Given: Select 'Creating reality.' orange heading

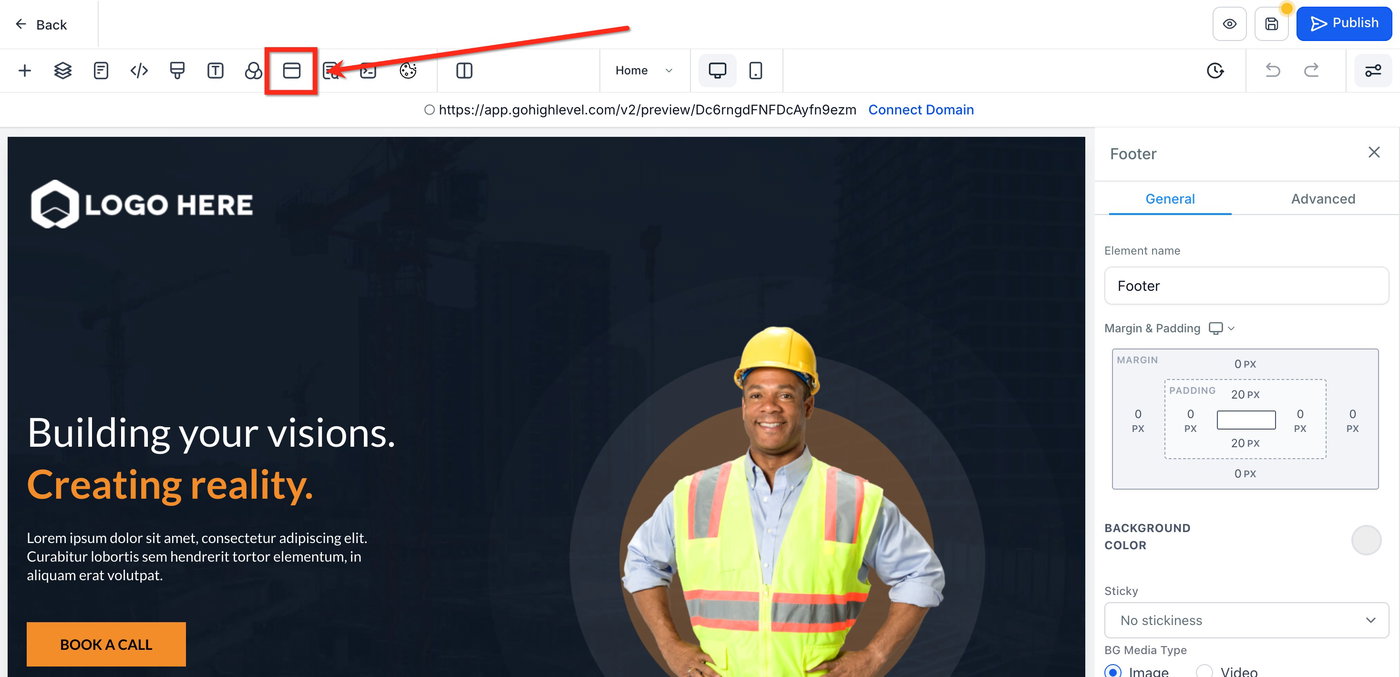Looking at the screenshot, I should [x=170, y=485].
